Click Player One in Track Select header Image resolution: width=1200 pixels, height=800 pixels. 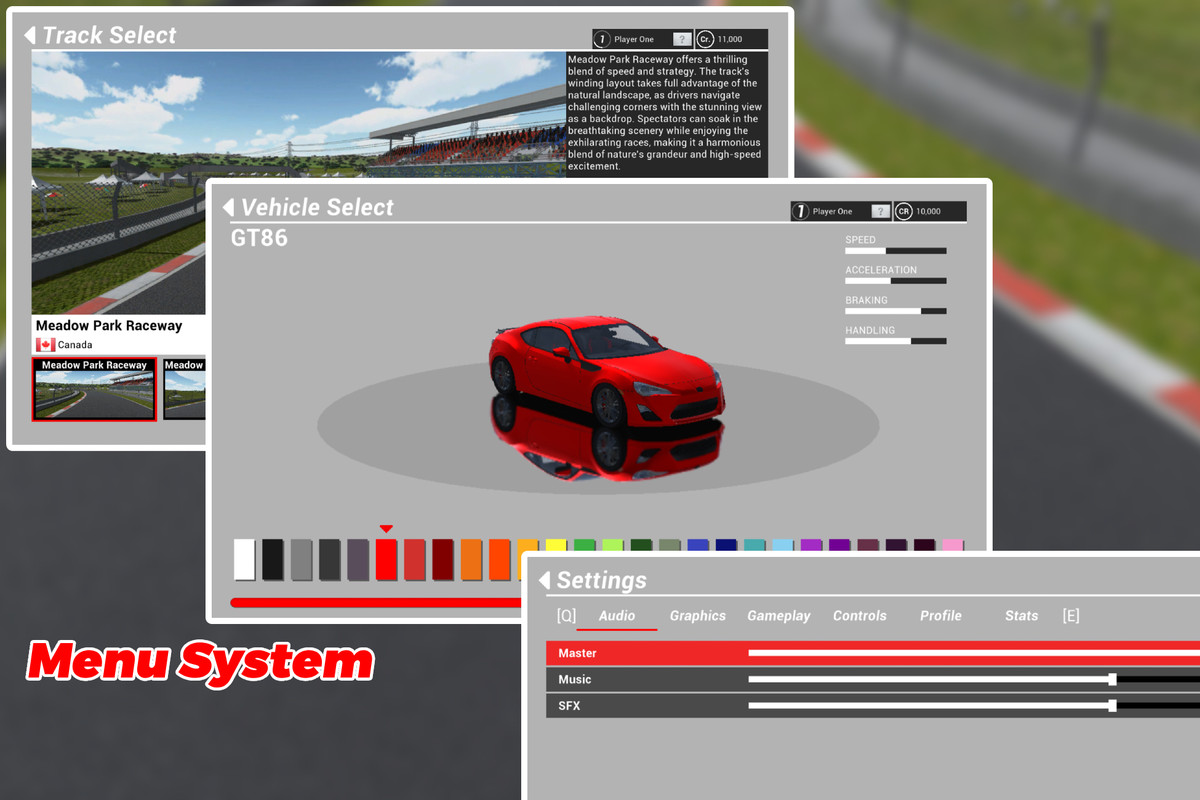(634, 39)
